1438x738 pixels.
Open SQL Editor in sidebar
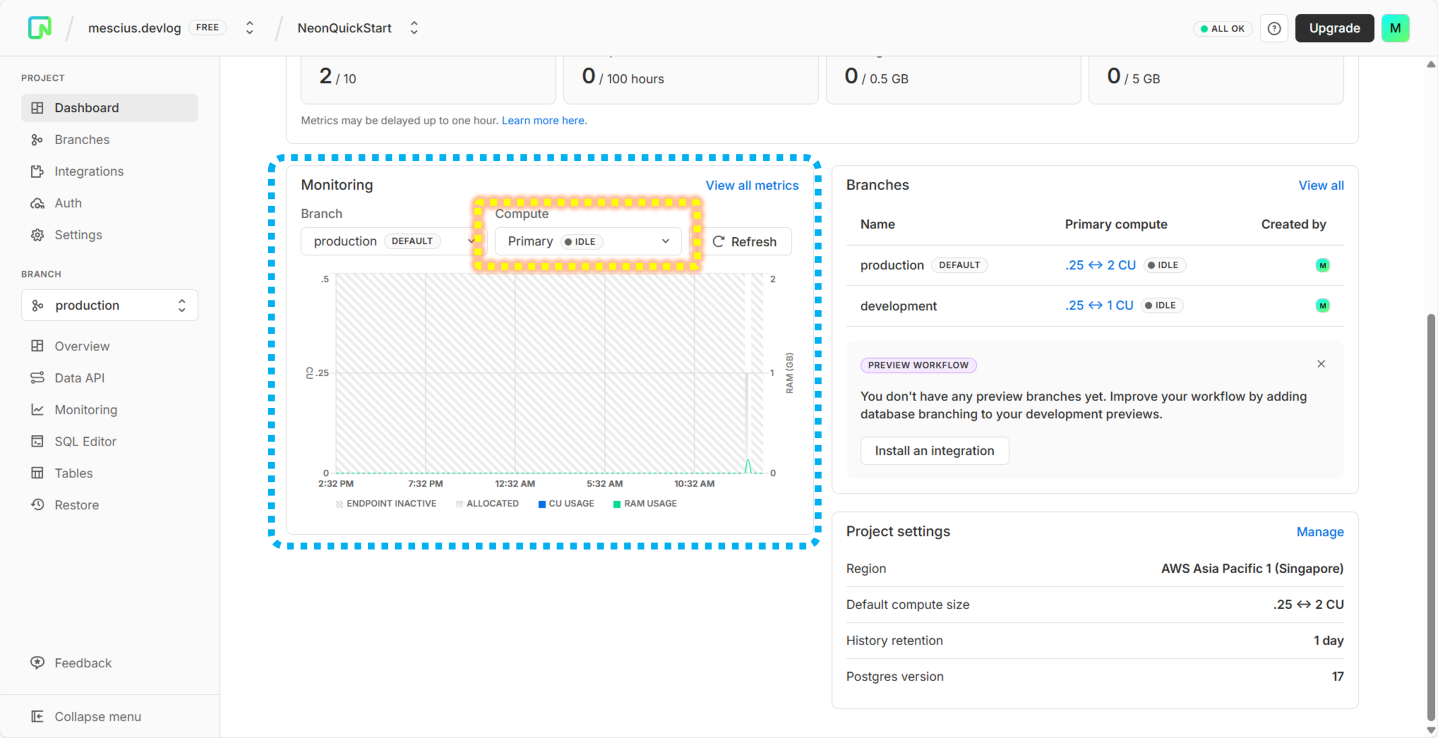(85, 441)
